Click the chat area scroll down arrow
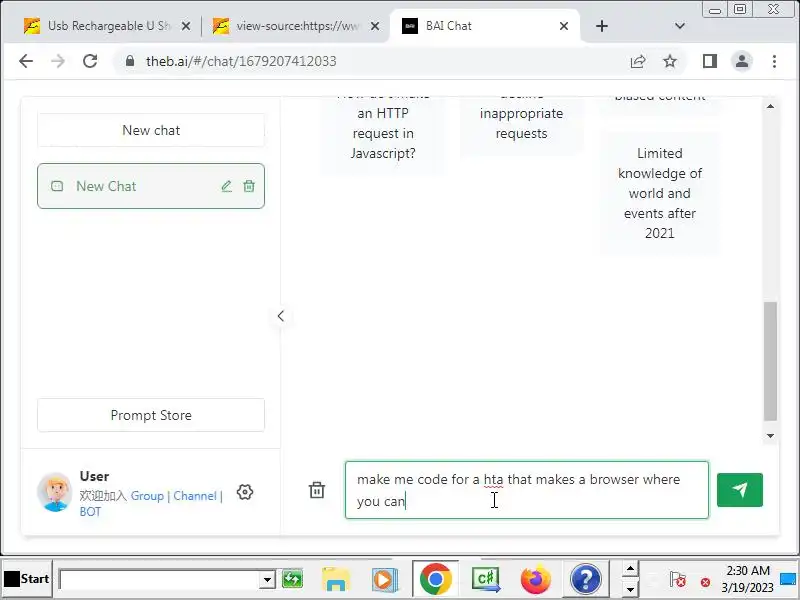Screen dimensions: 800x600 click(x=770, y=436)
